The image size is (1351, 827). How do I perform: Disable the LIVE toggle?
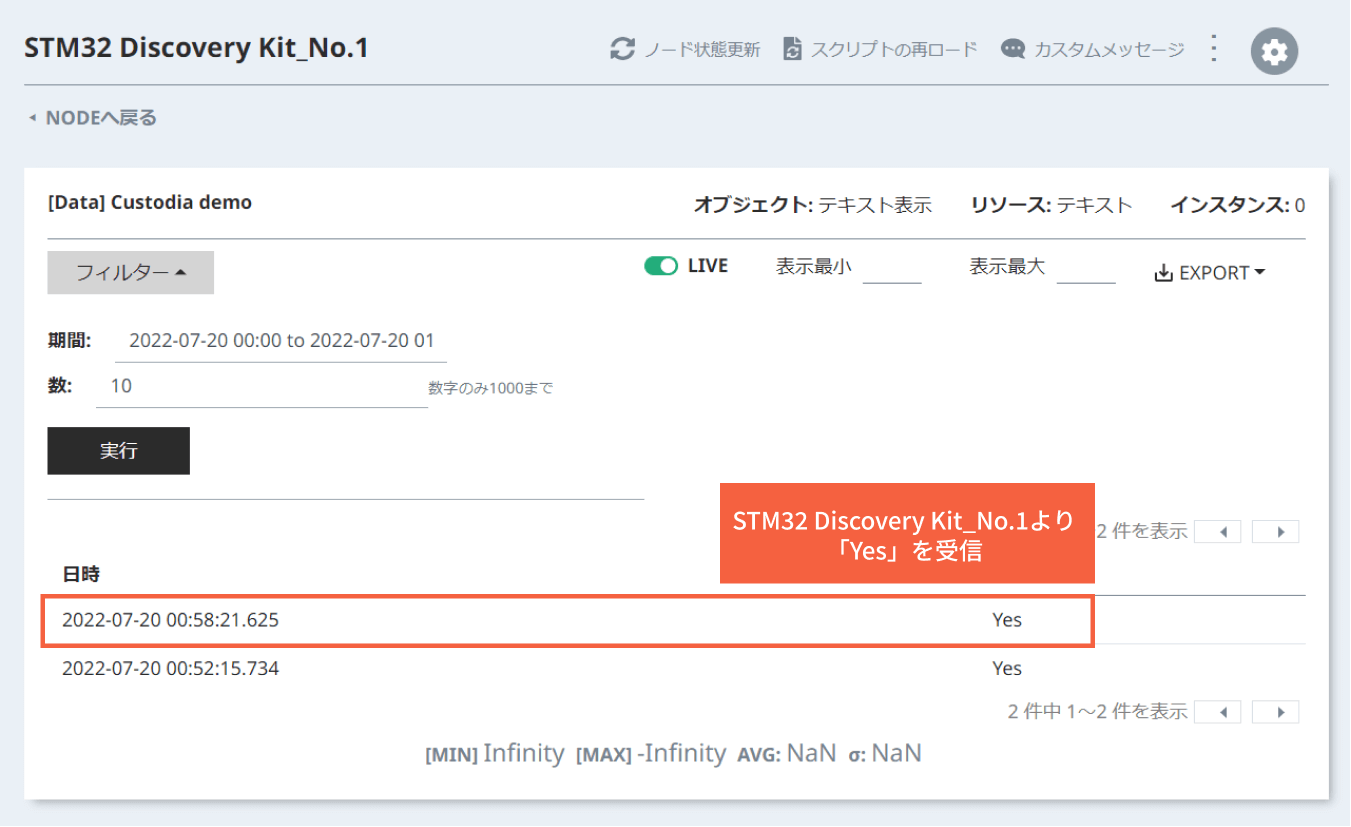(x=661, y=265)
